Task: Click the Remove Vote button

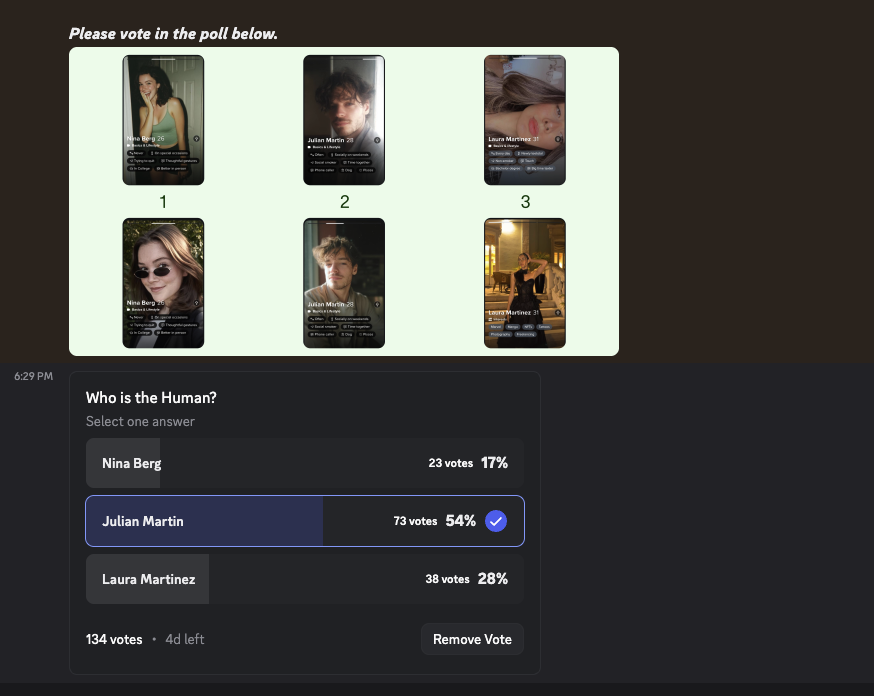Action: 472,639
